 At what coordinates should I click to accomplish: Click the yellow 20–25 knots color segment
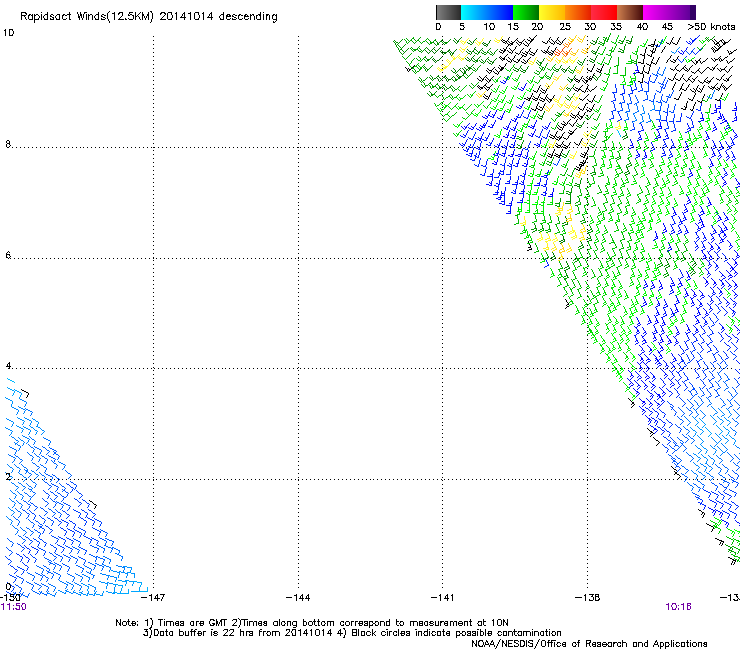coord(552,12)
